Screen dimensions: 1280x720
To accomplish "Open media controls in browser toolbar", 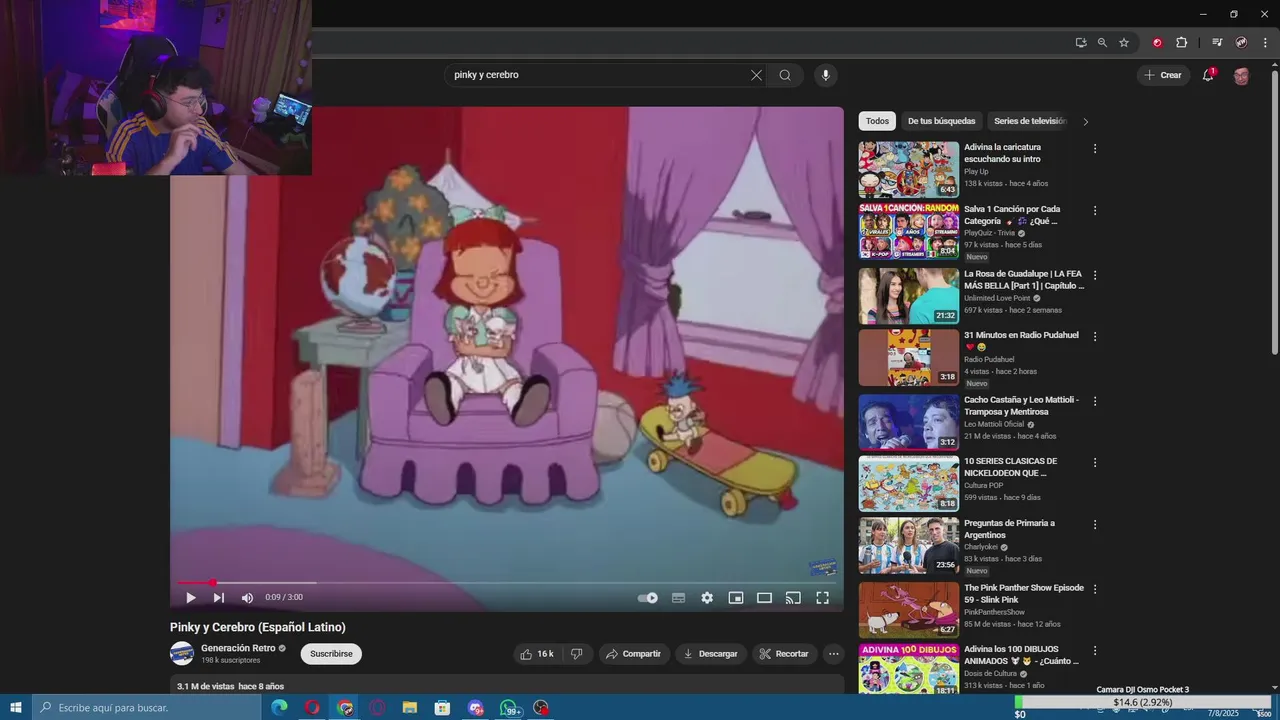I will click(1217, 43).
